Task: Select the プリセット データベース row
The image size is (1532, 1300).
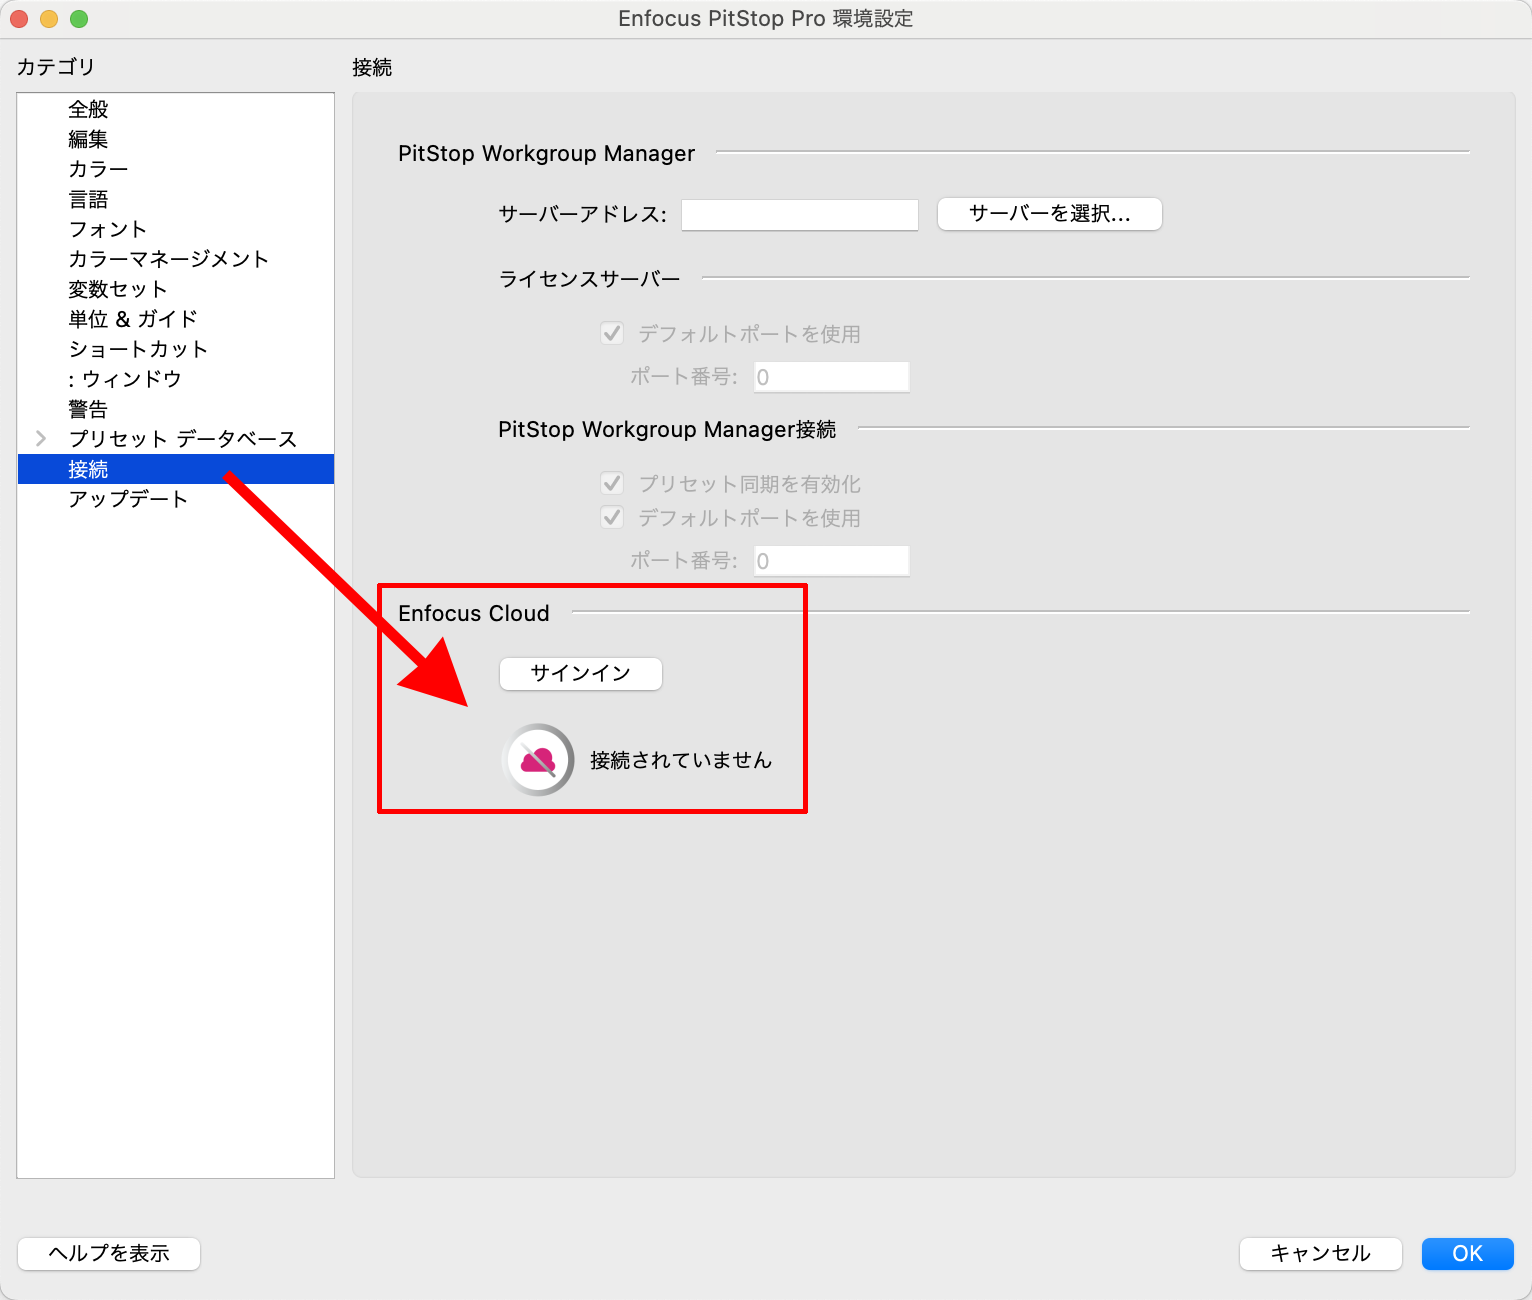Action: coord(176,439)
